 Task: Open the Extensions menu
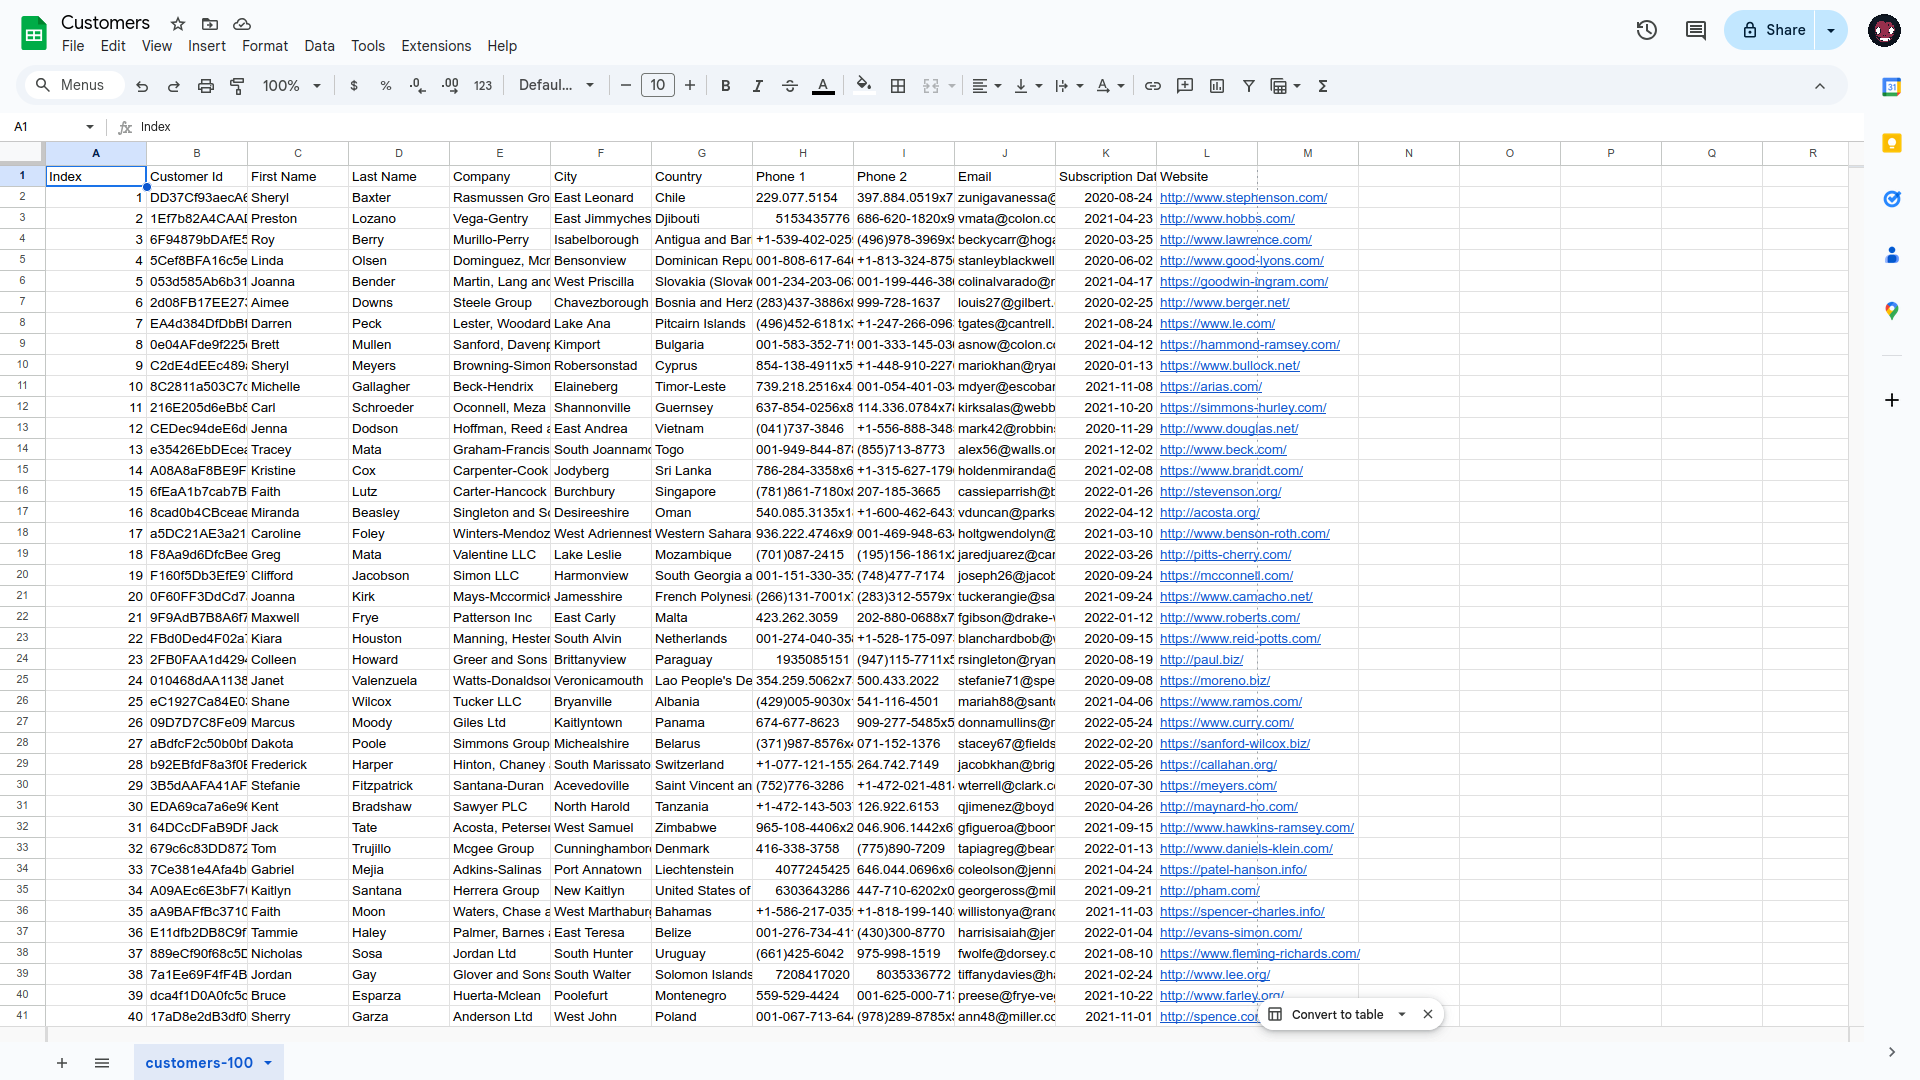(x=436, y=46)
